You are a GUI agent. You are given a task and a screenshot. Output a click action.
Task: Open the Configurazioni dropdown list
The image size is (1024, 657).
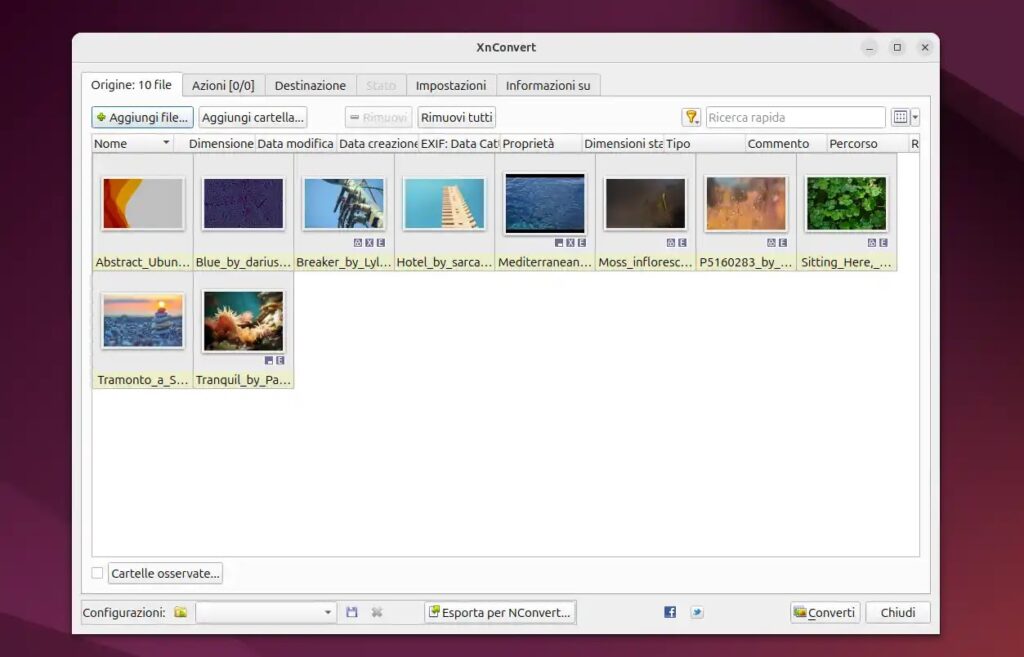327,611
